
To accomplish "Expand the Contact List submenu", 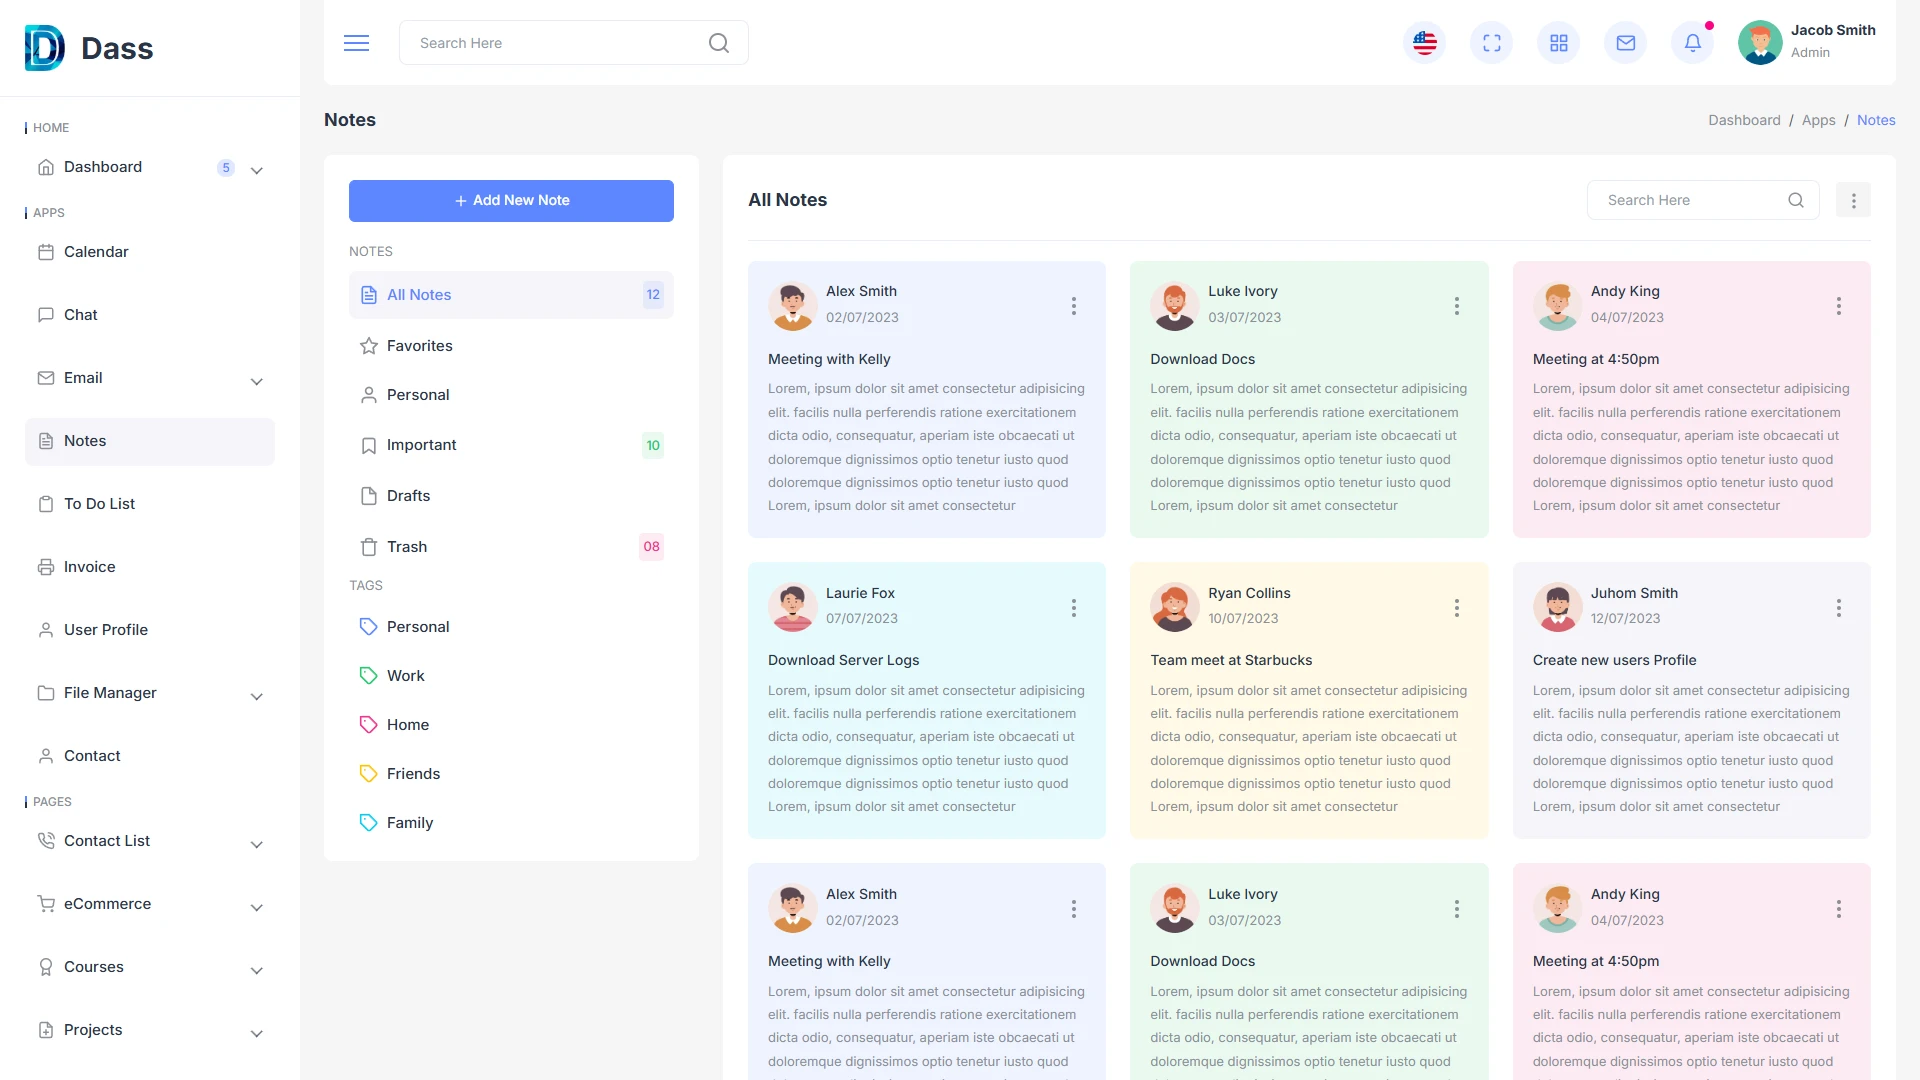I will coord(256,845).
